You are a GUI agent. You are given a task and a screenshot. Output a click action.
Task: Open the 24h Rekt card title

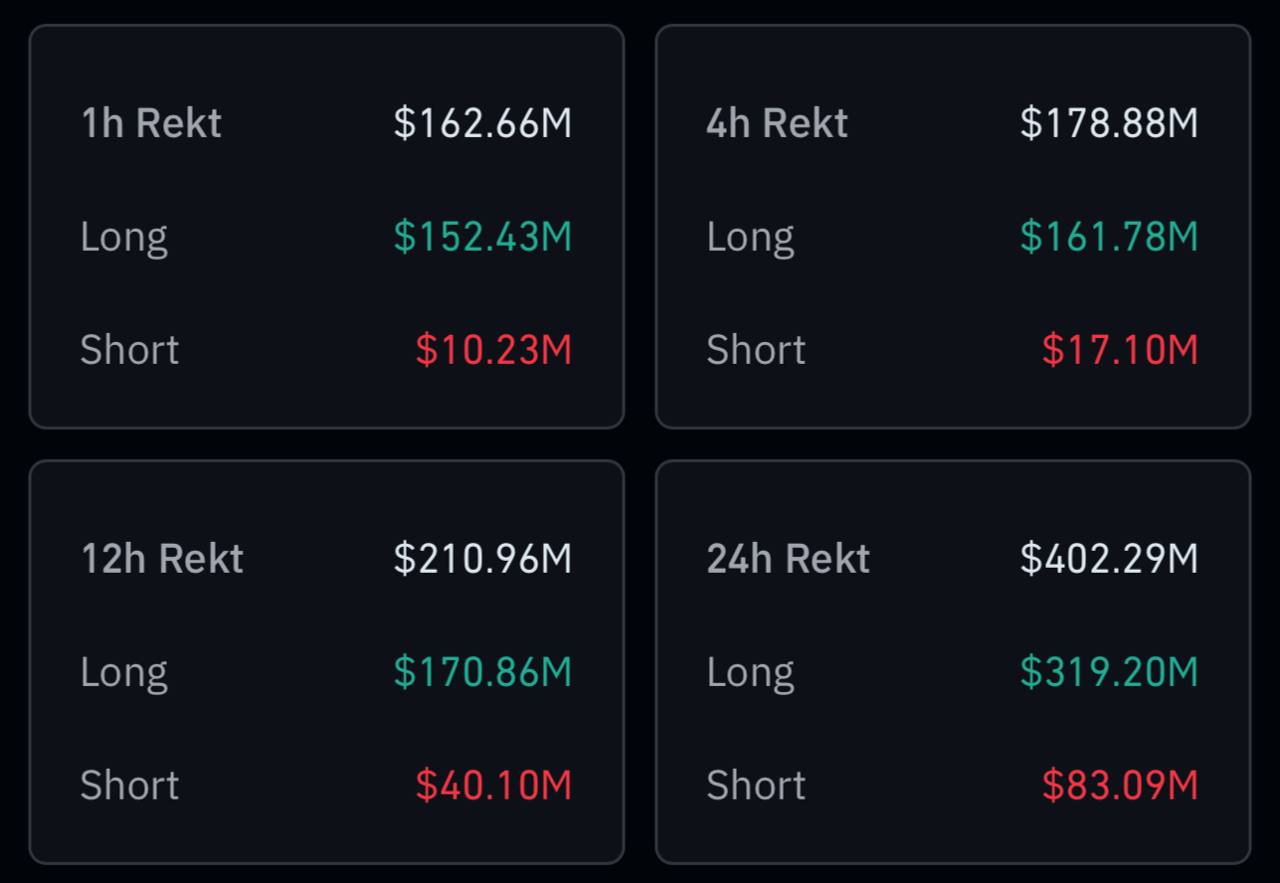click(x=788, y=558)
